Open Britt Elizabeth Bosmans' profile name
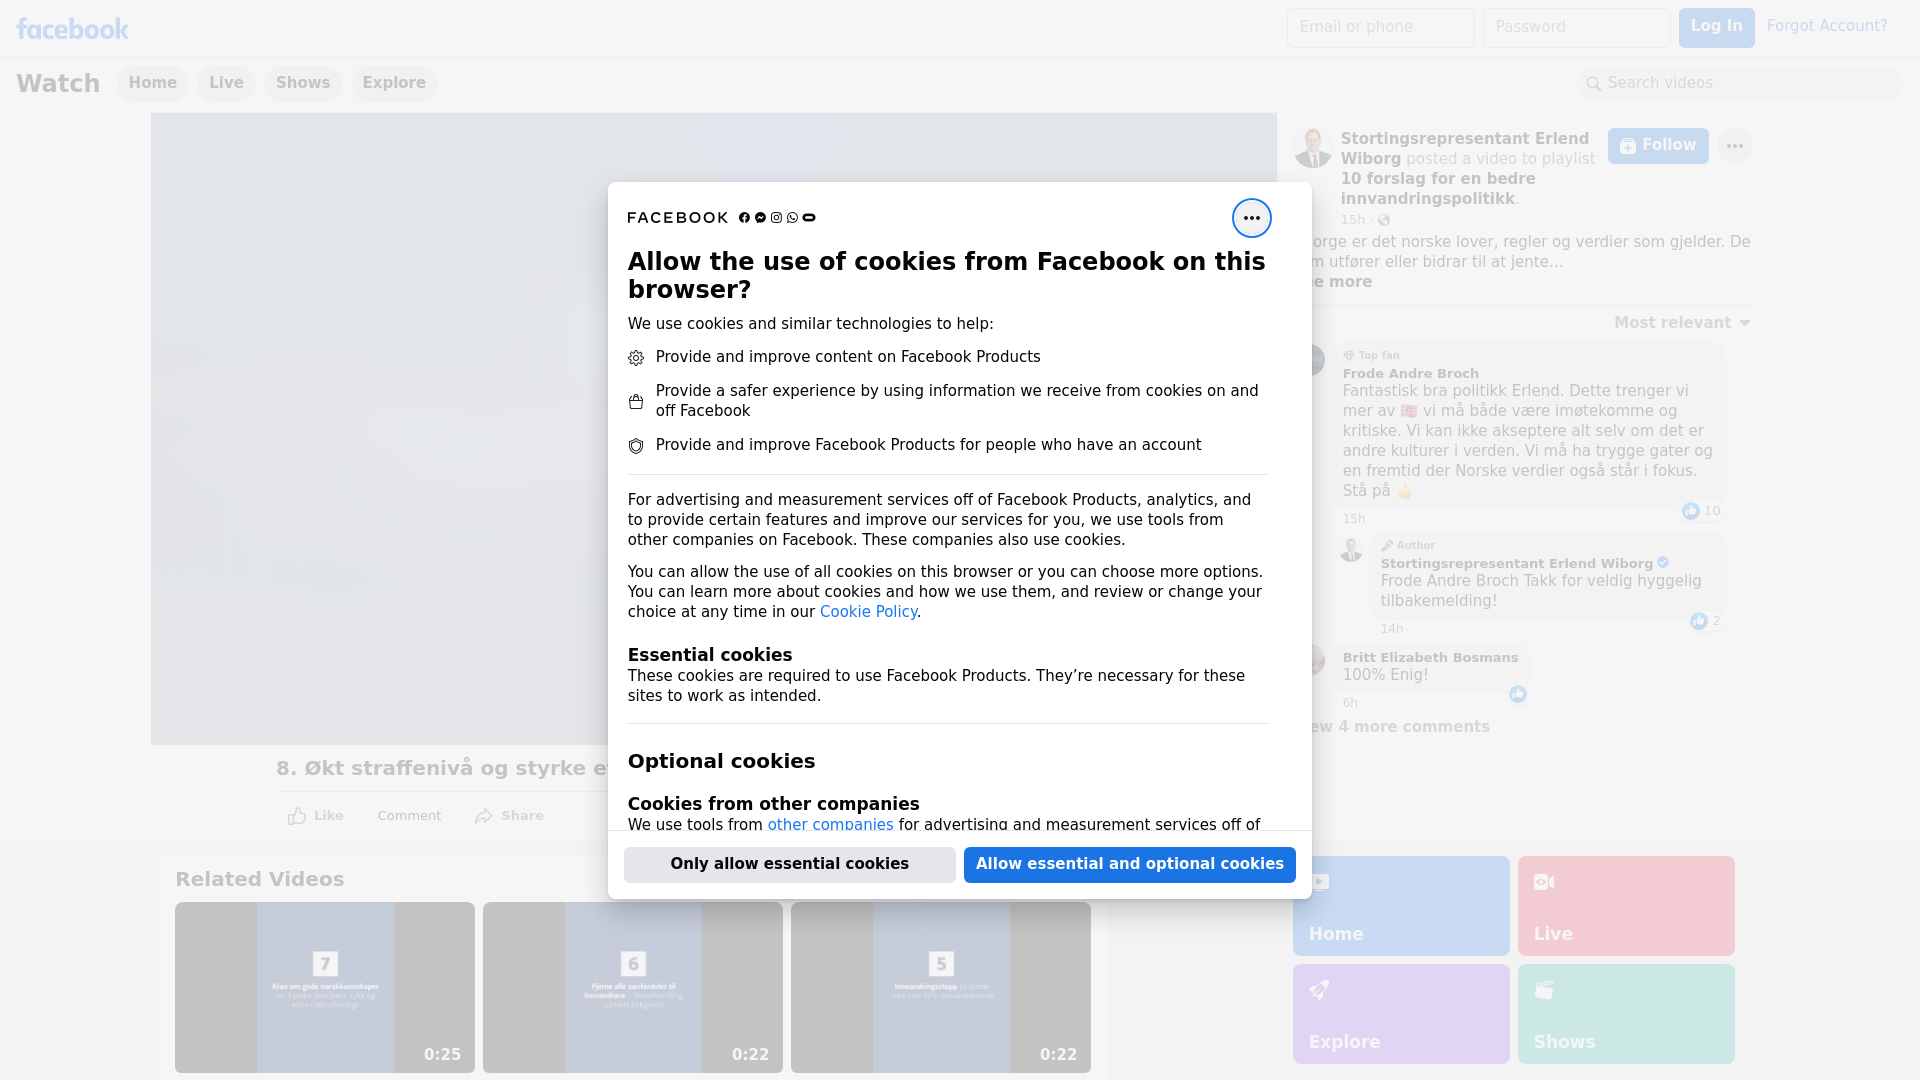1920x1080 pixels. [x=1430, y=658]
